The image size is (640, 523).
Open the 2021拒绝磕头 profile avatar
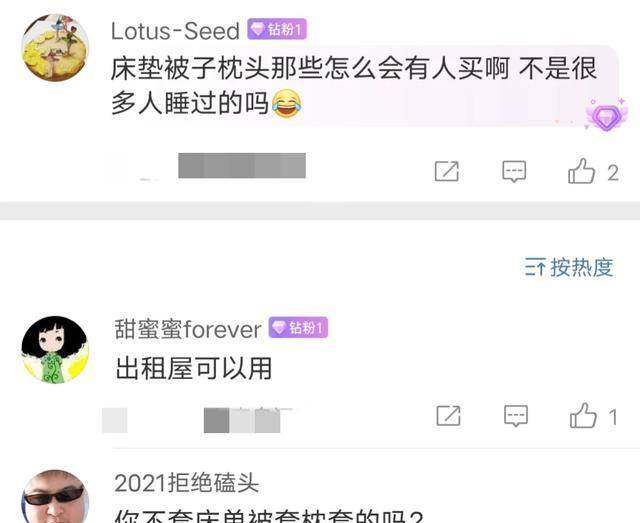coord(55,496)
